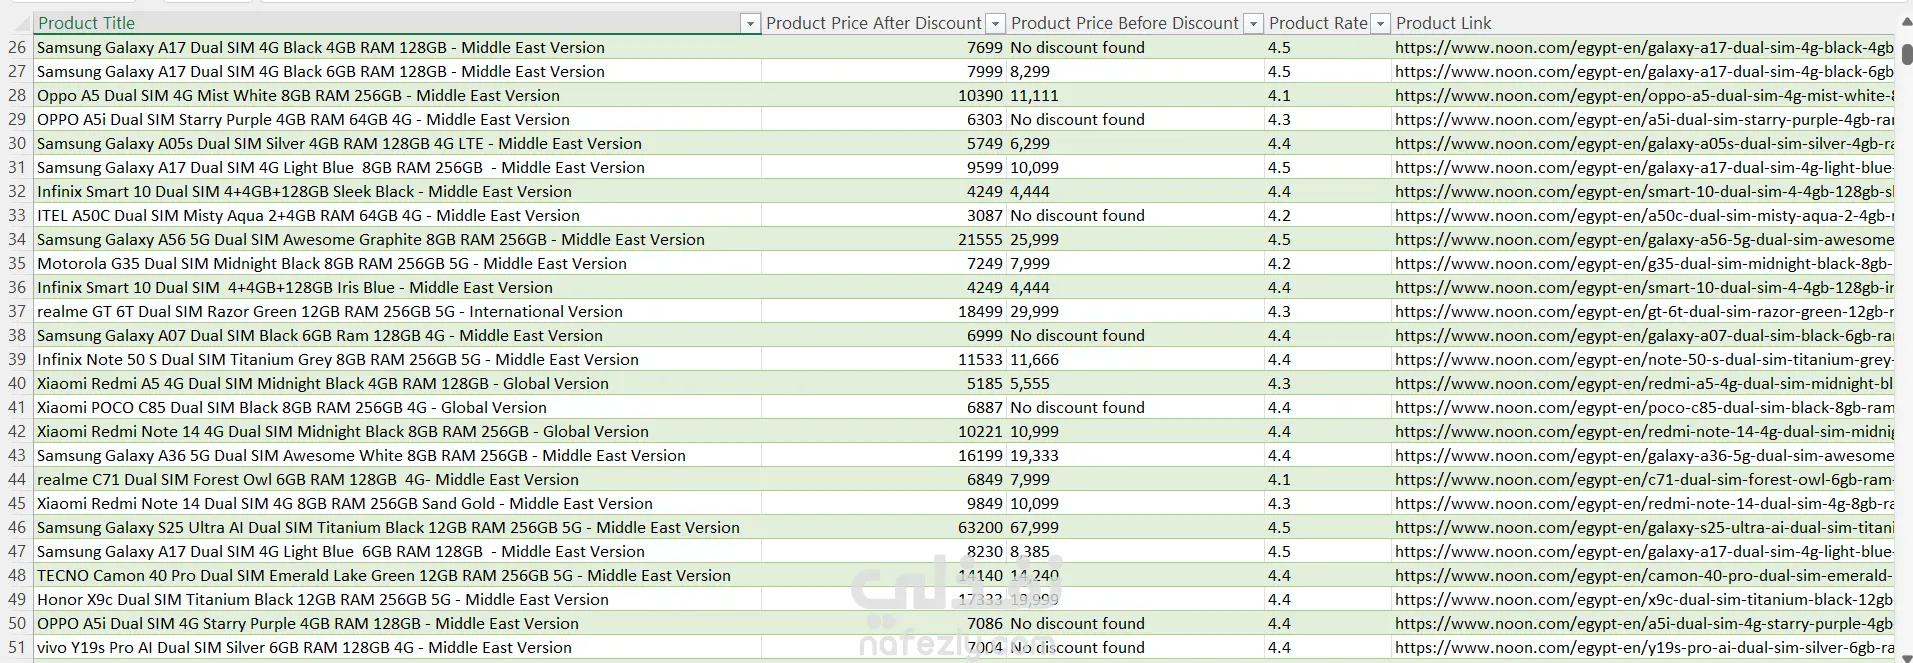
Task: Click the vertical scrollbar thumb
Action: click(x=1906, y=54)
